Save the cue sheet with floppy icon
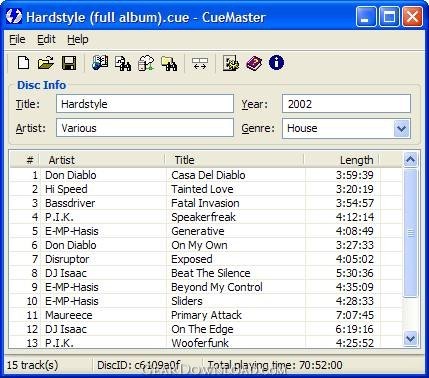 pyautogui.click(x=69, y=63)
